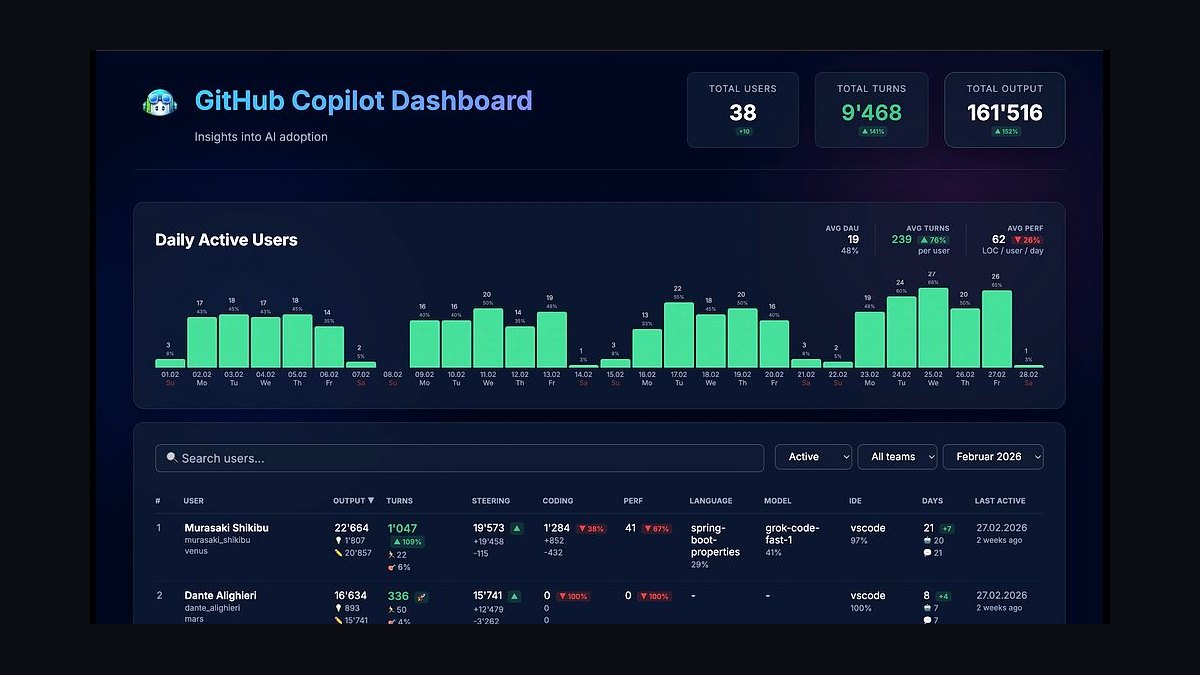Screen dimensions: 1200x675
Task: Click the green up arrow beside 19'573
Action: (x=517, y=528)
